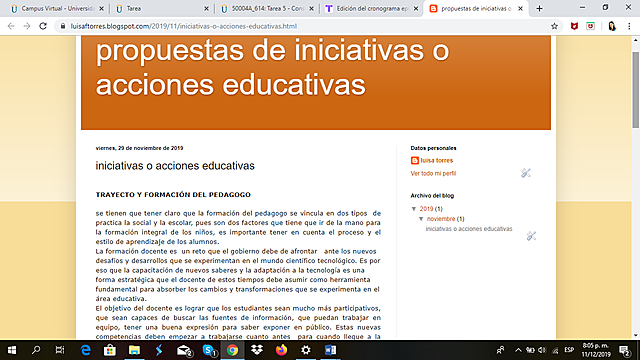Switch to the Tarea tab

(x=163, y=9)
